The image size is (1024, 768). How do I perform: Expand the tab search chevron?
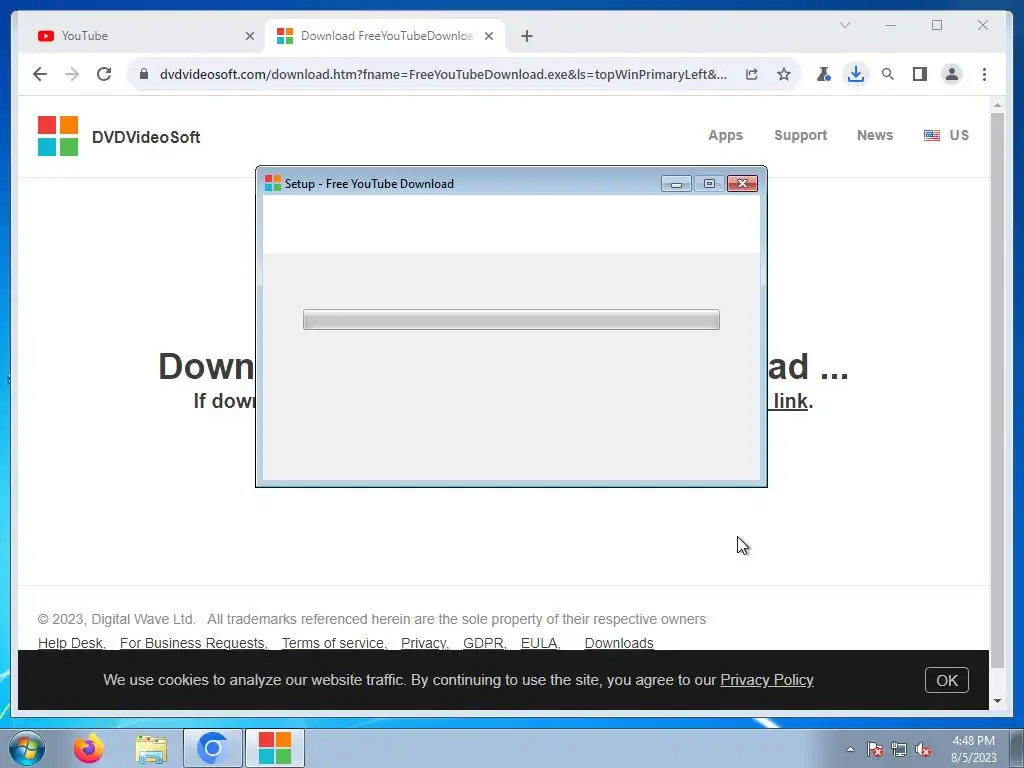[844, 25]
